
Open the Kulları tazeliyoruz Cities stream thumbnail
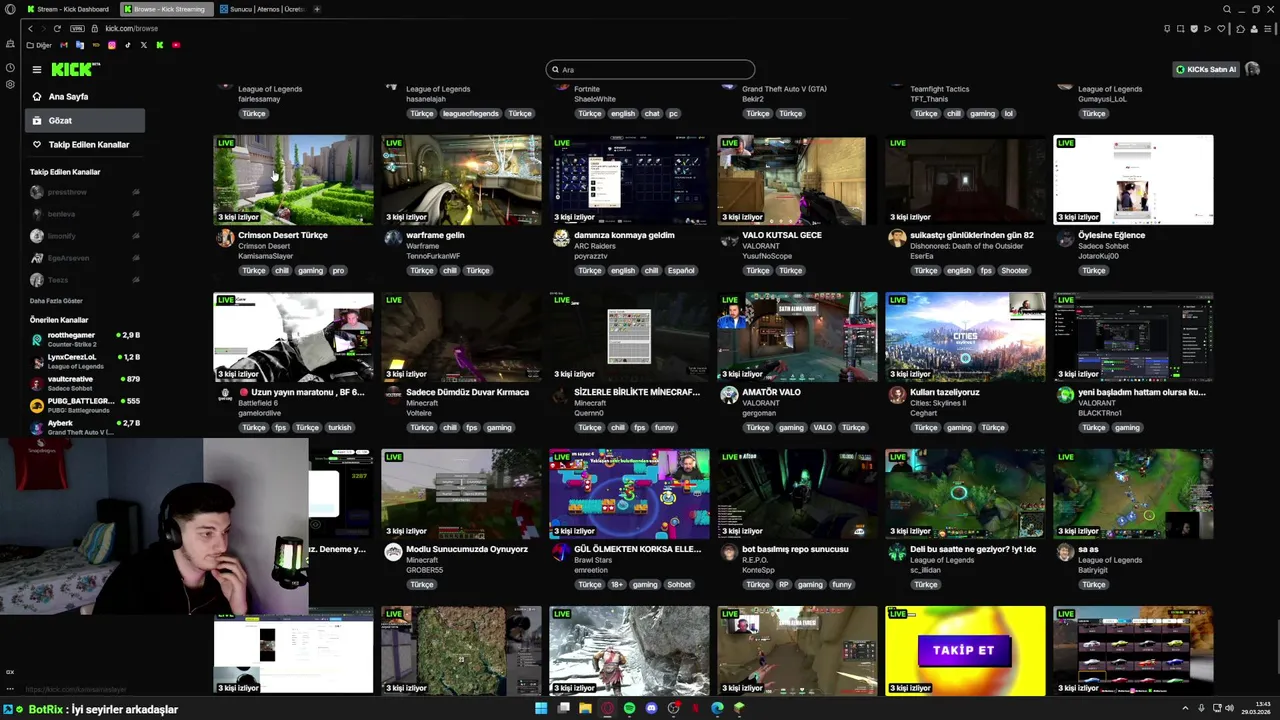pos(965,337)
